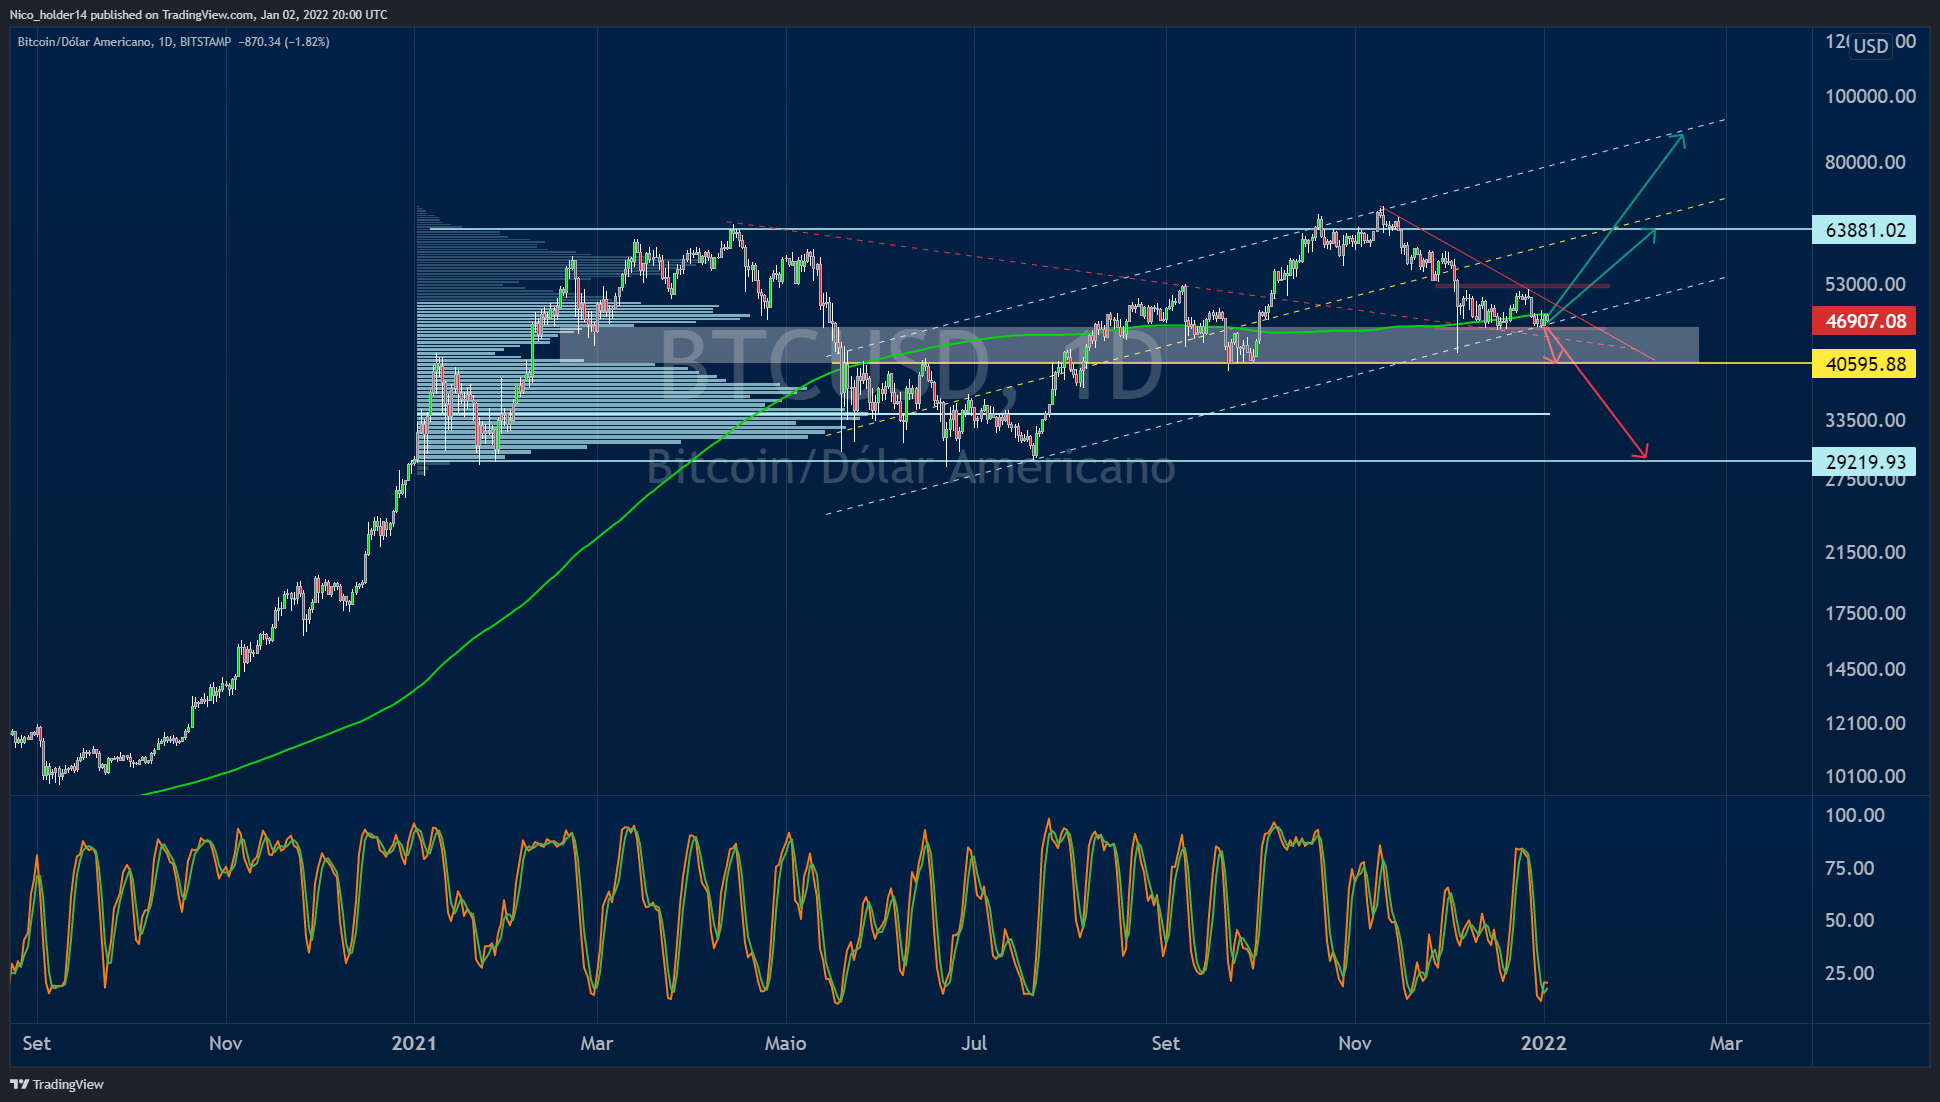This screenshot has width=1940, height=1102.
Task: Click the 2022 time axis label
Action: coord(1544,1043)
